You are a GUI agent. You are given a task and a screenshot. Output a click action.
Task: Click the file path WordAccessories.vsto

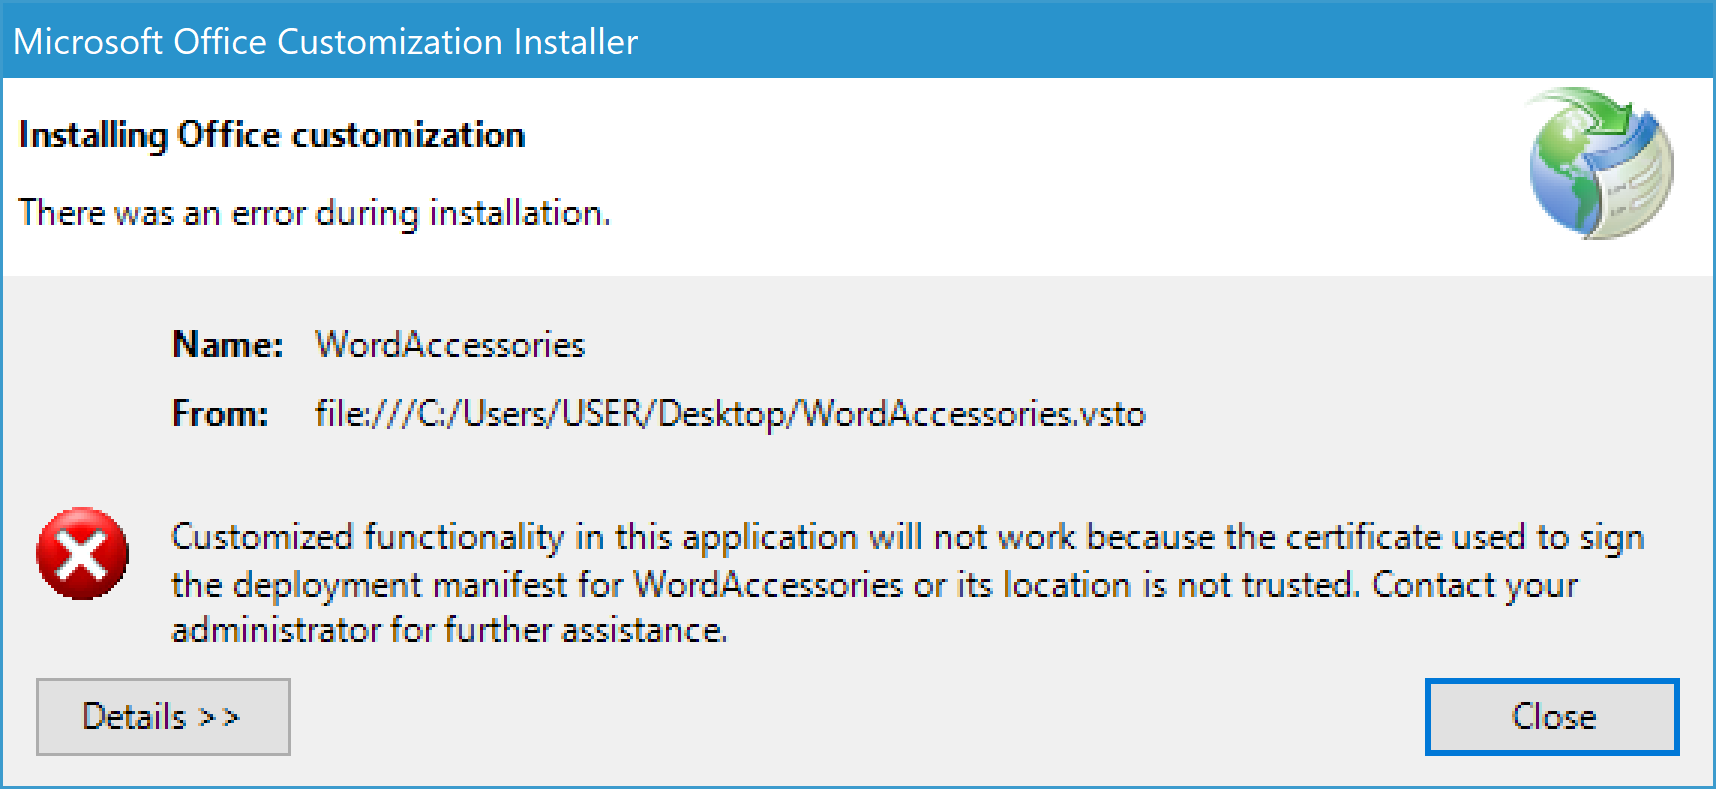tap(729, 414)
